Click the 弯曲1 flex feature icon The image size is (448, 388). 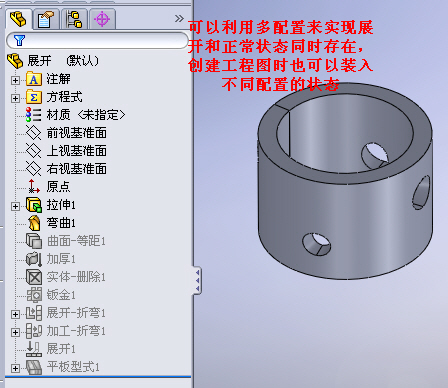pyautogui.click(x=34, y=223)
